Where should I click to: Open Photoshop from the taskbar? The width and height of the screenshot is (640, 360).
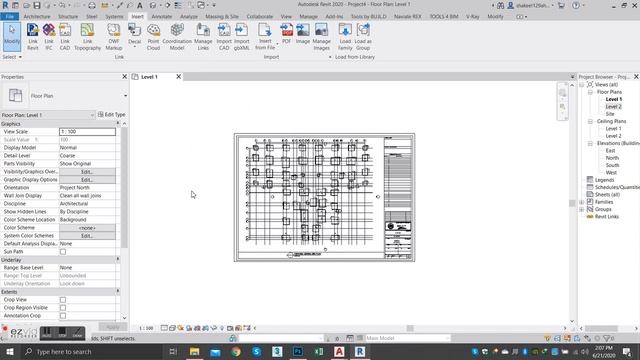tap(298, 351)
